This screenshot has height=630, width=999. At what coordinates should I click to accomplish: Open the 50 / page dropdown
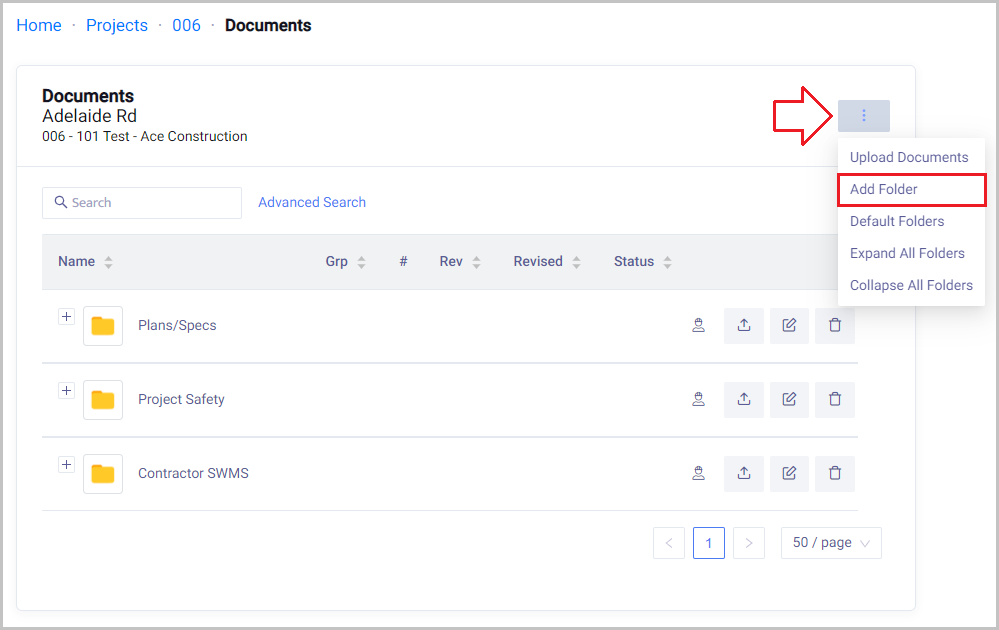(x=831, y=543)
